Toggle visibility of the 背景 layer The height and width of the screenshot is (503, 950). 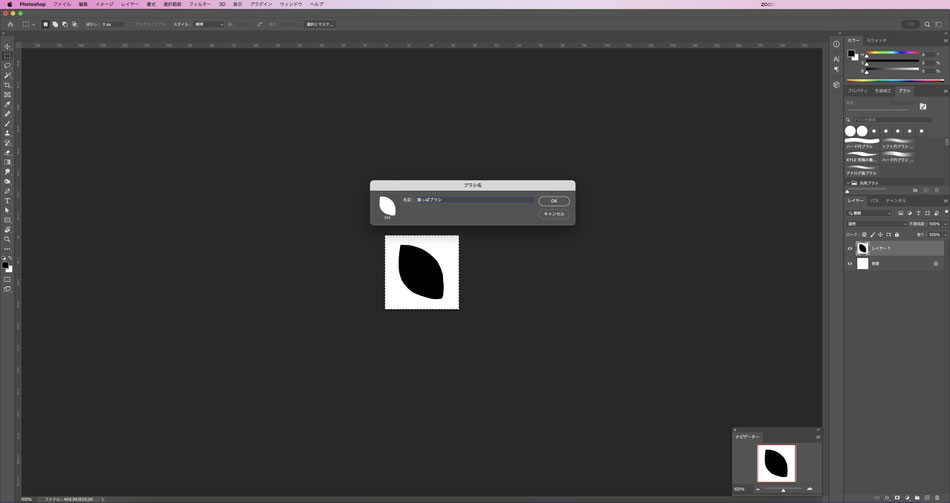849,264
